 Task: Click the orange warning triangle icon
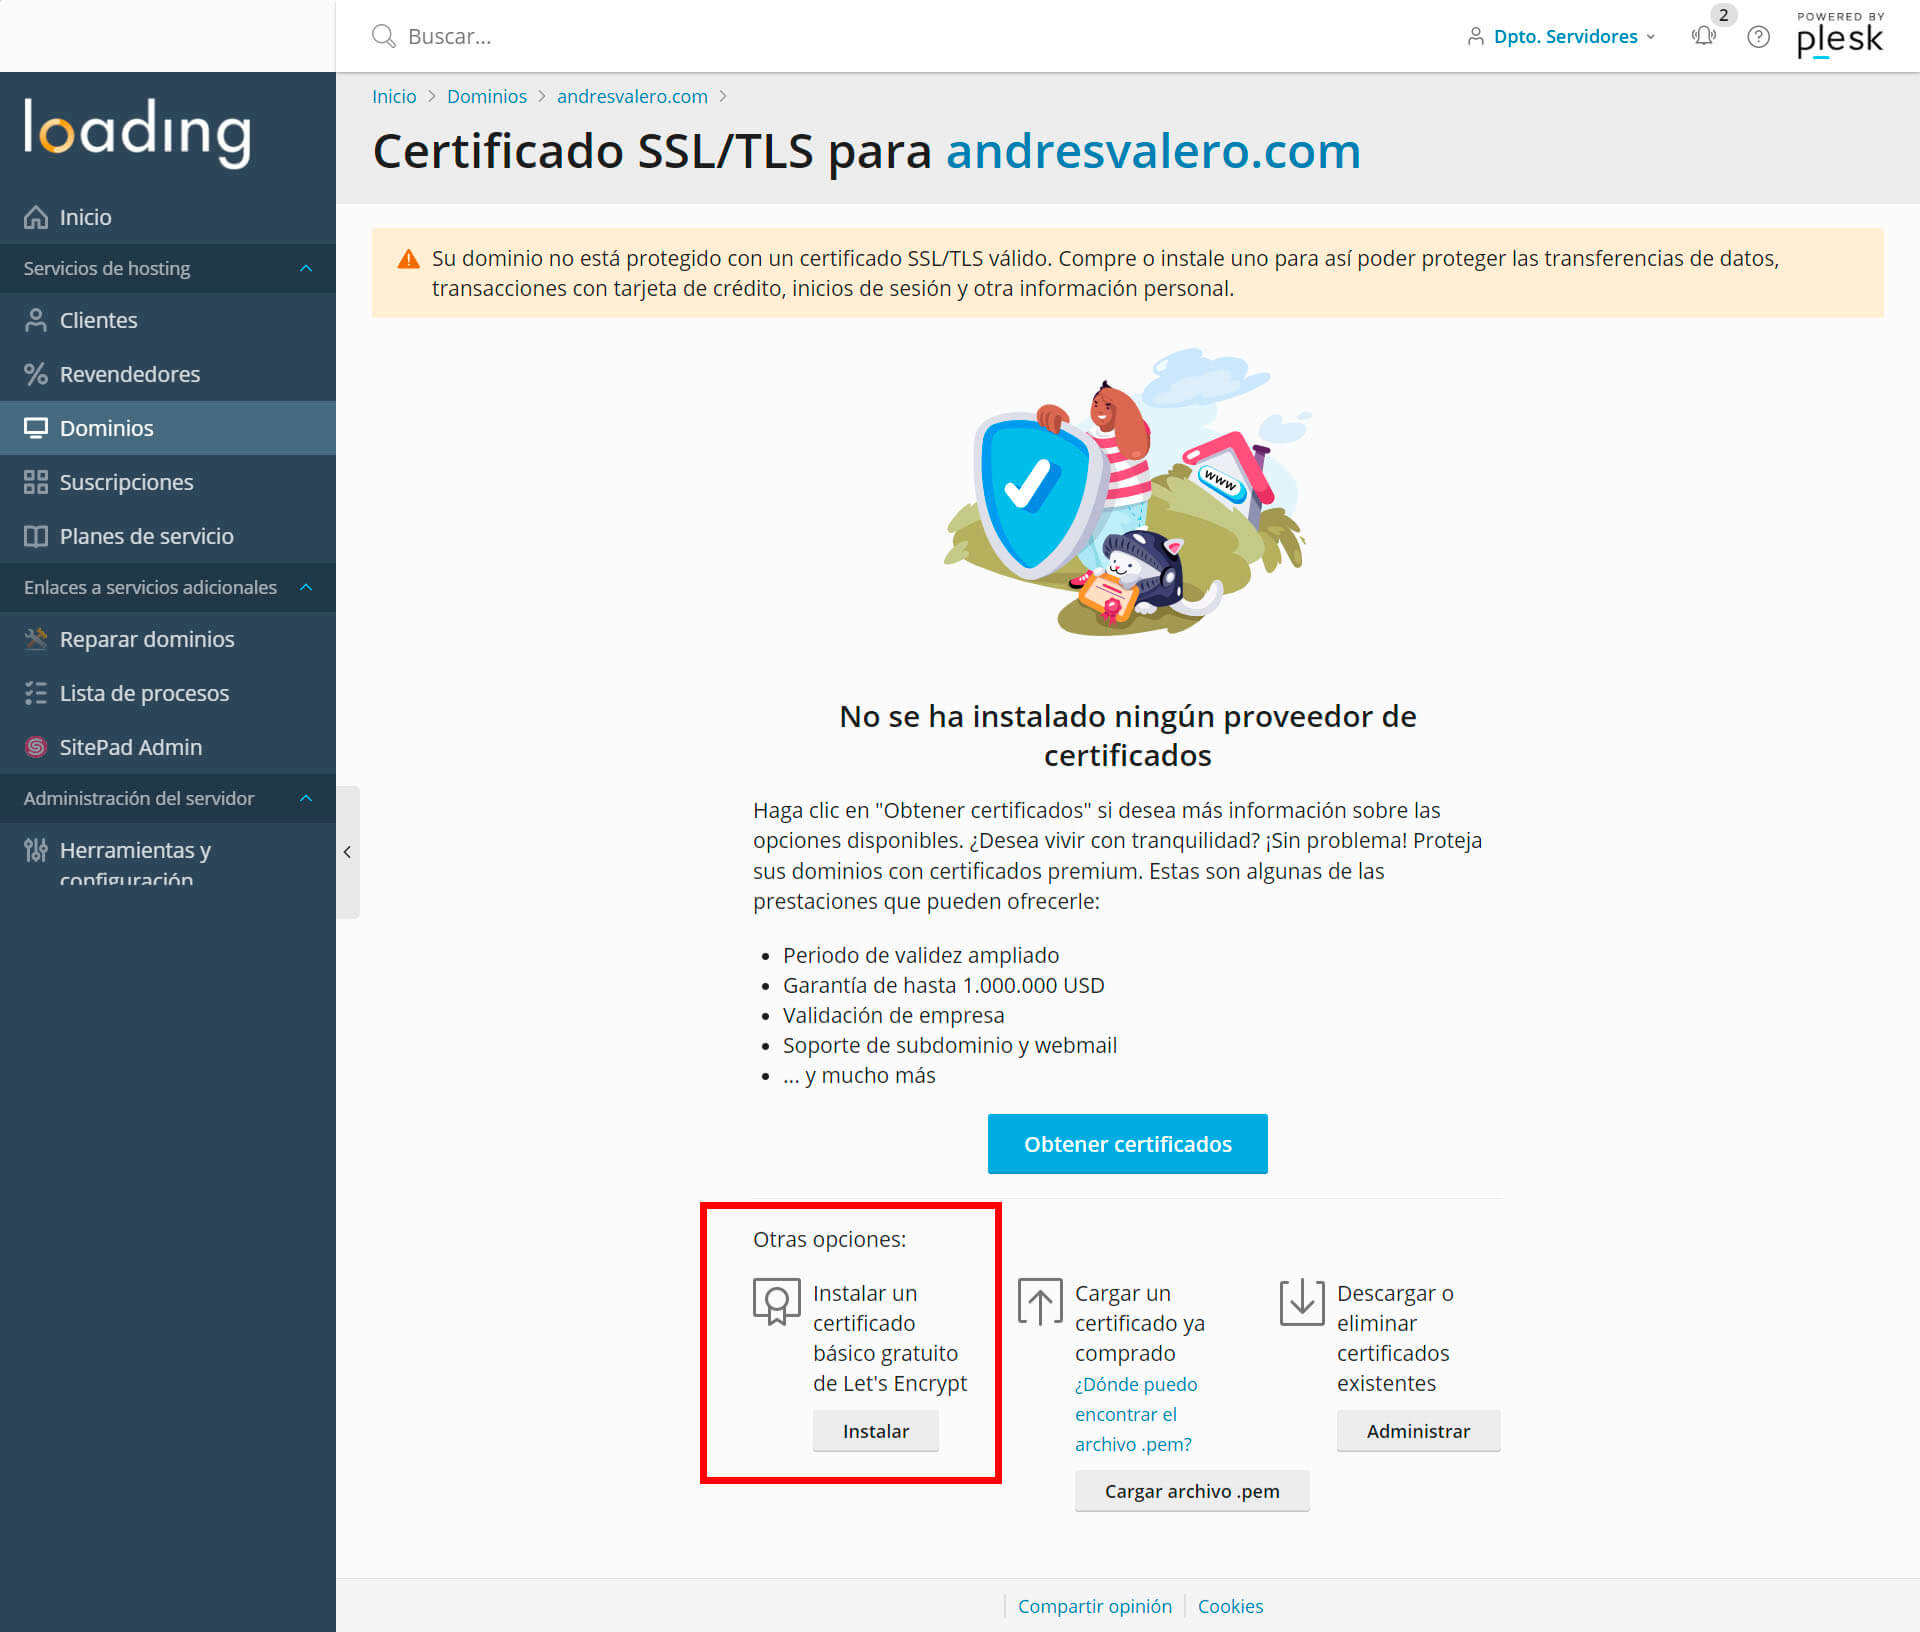tap(409, 259)
